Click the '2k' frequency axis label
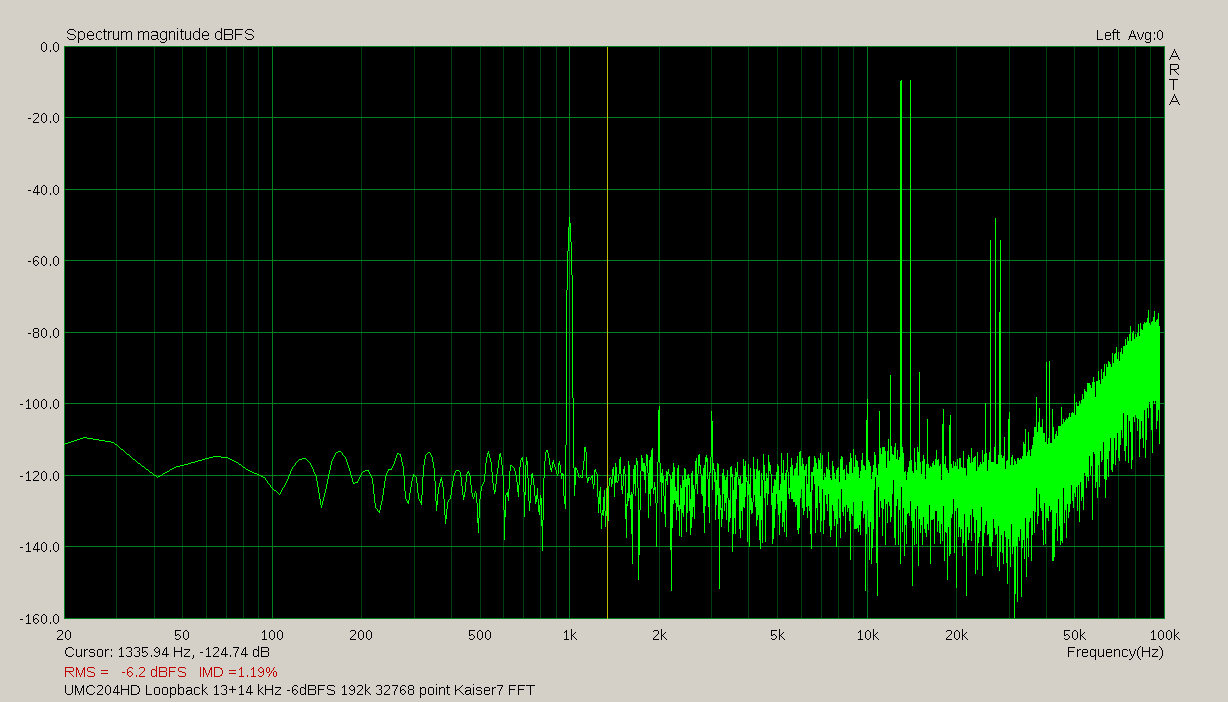This screenshot has height=702, width=1228. click(x=659, y=635)
